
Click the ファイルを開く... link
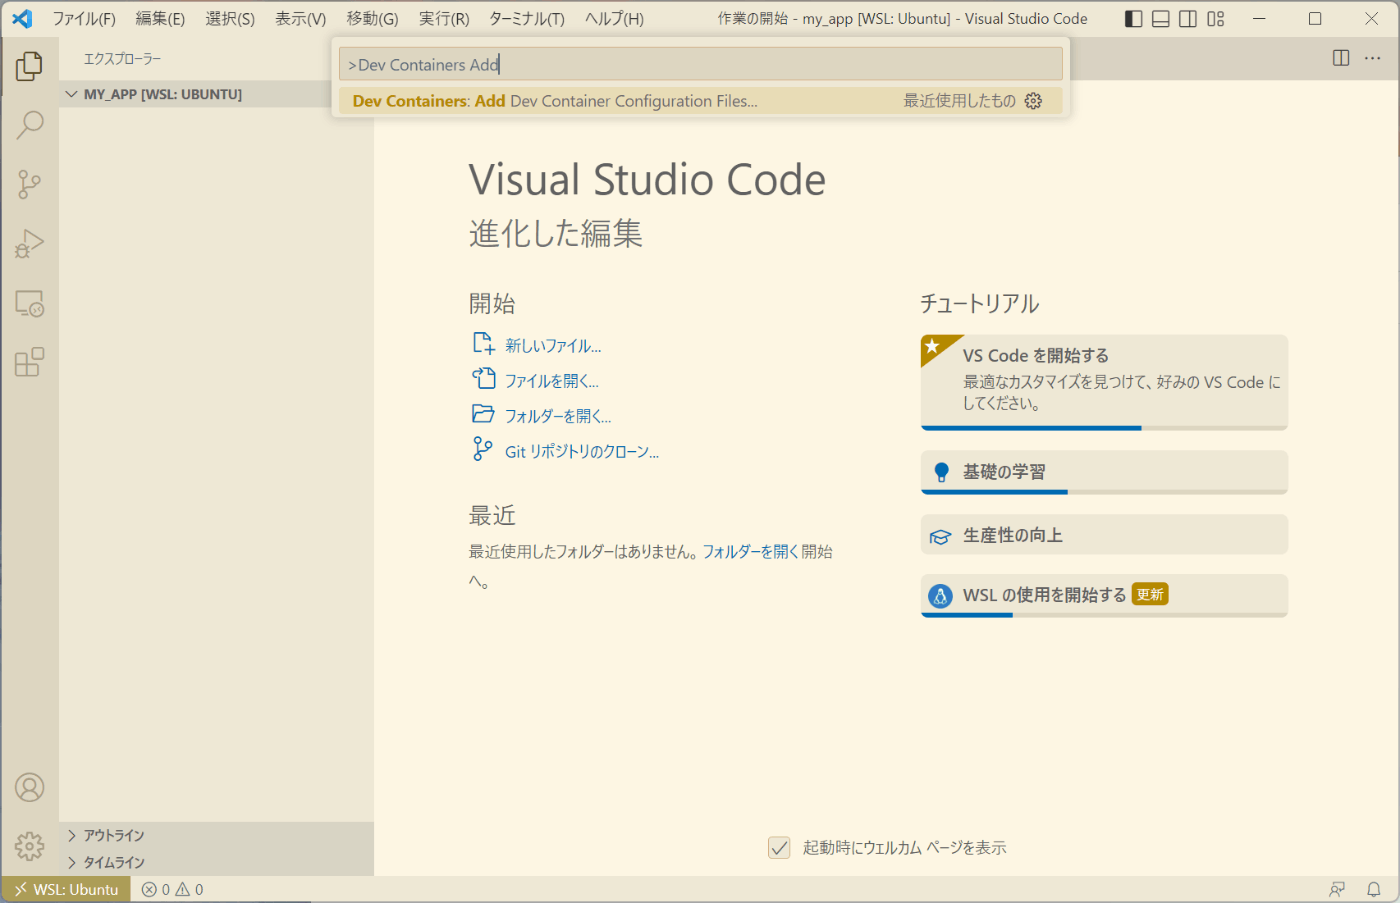(552, 381)
